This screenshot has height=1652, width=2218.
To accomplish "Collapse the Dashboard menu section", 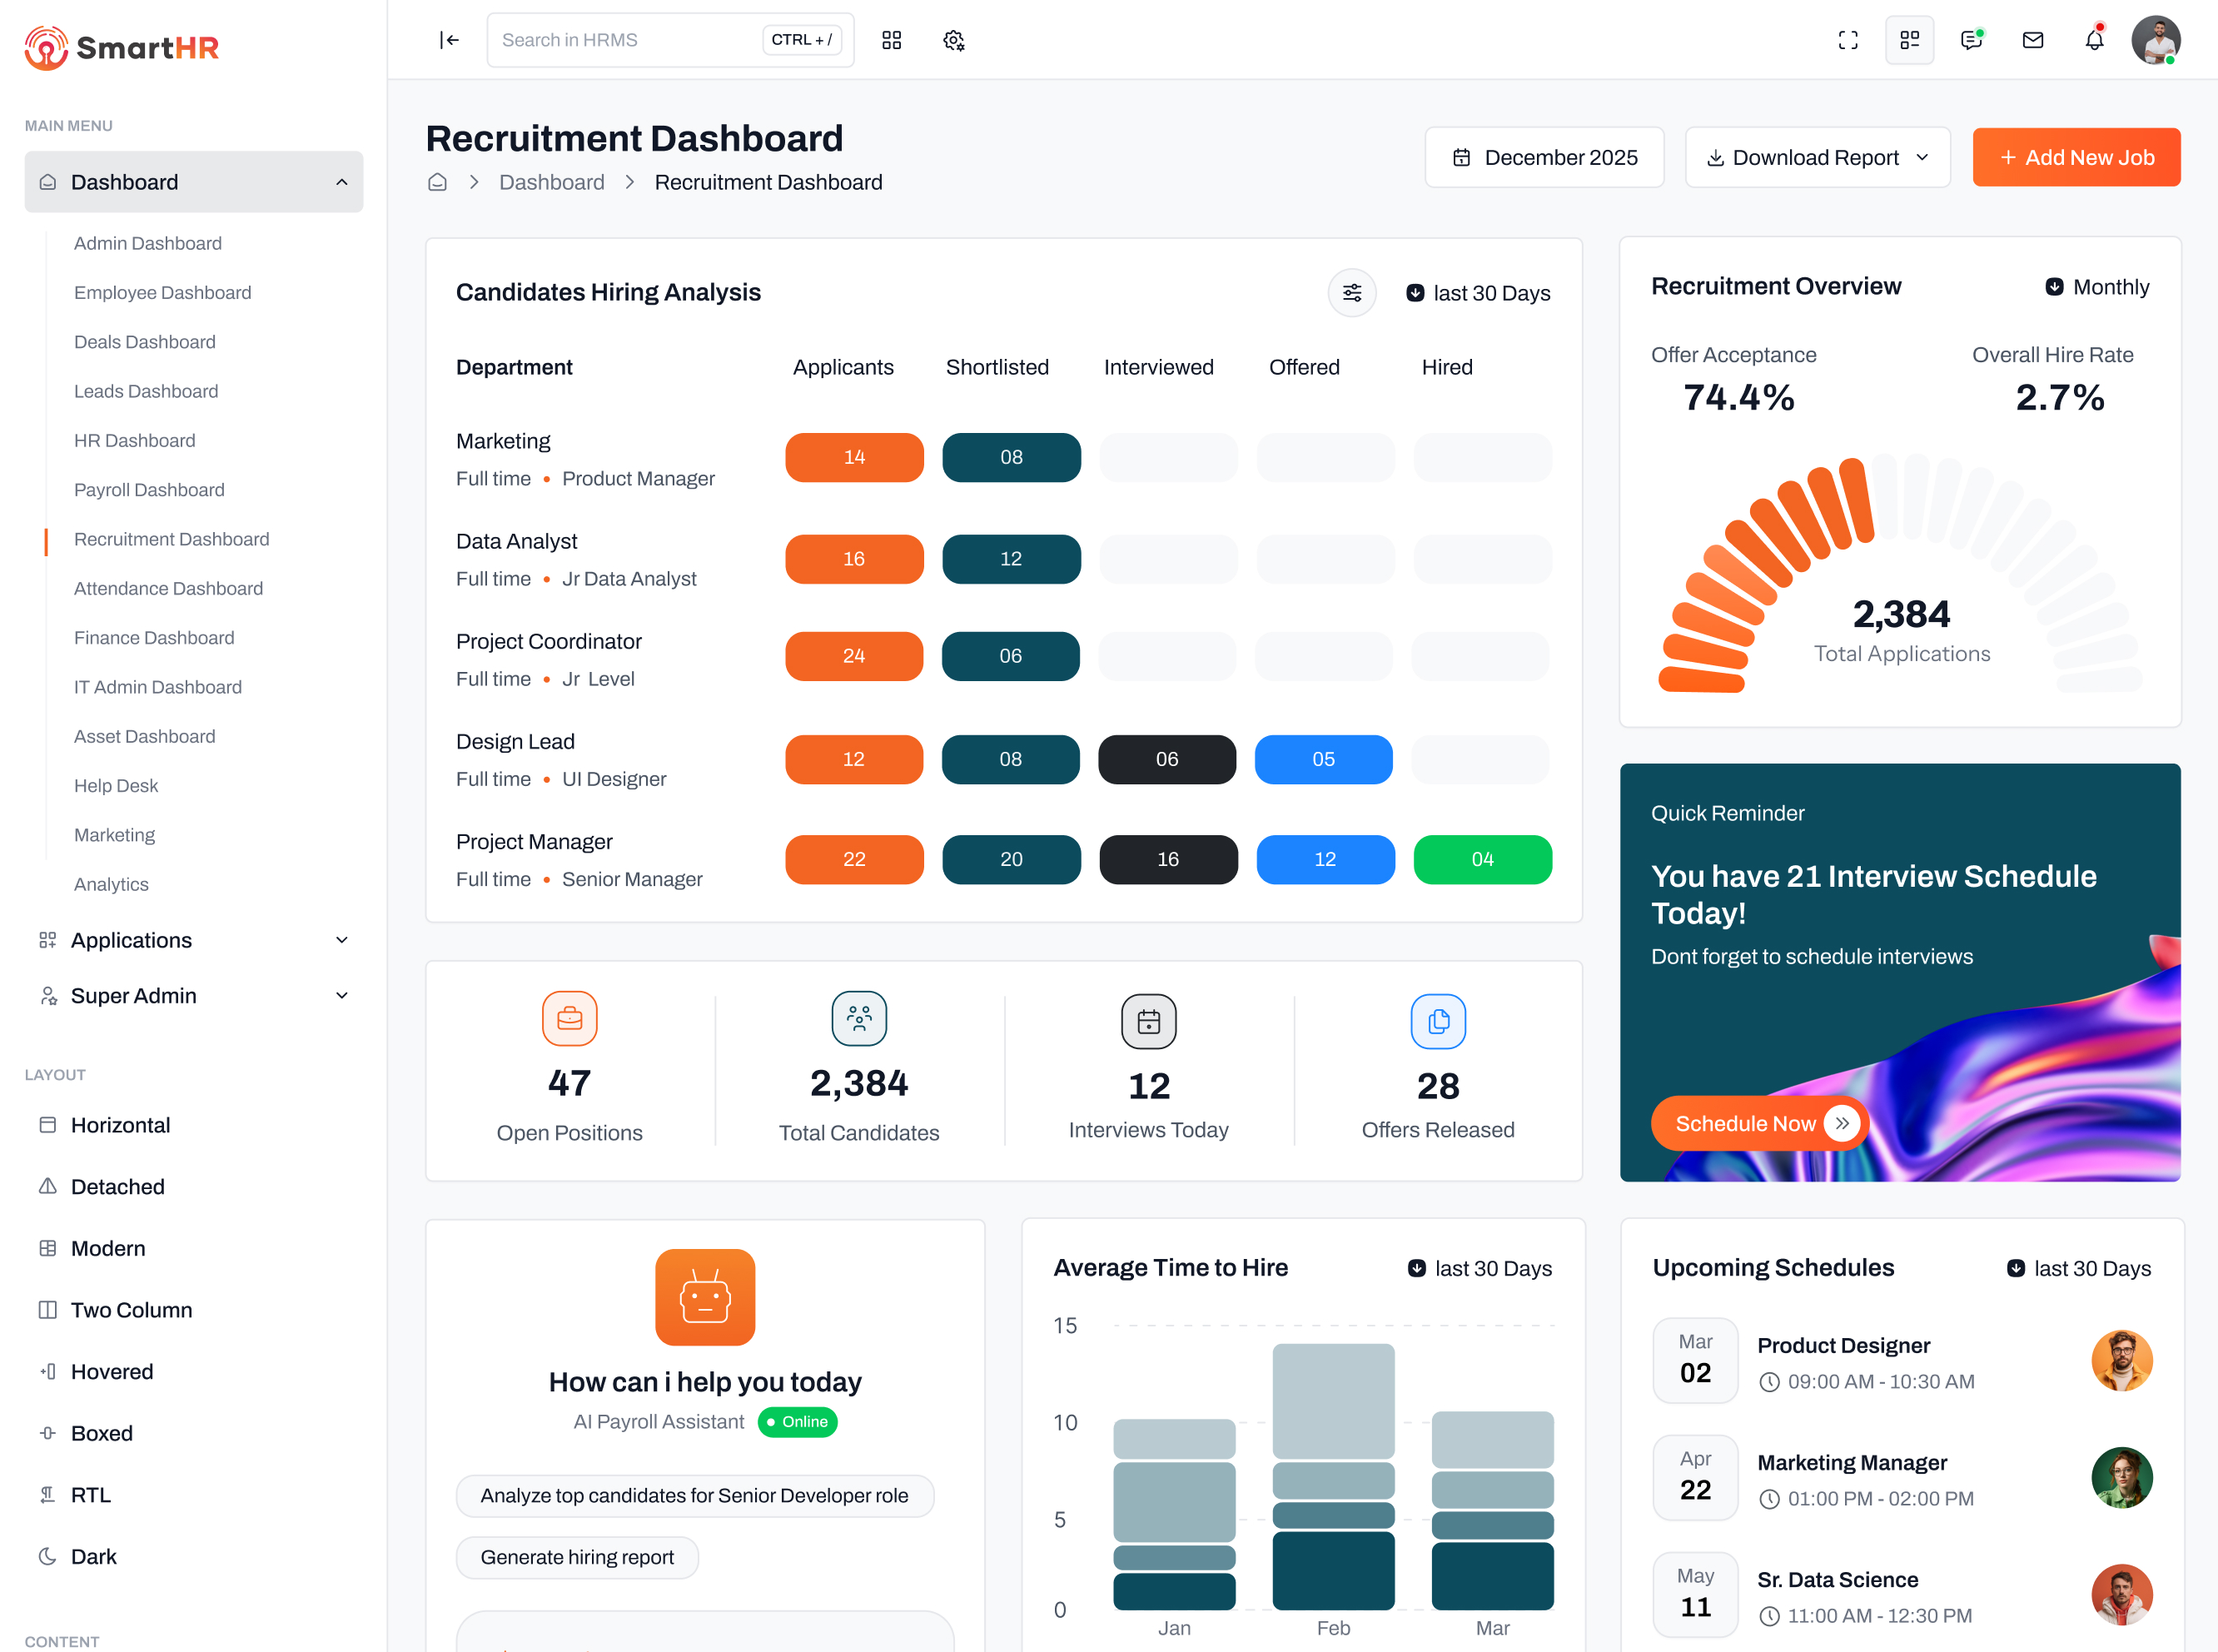I will 193,181.
